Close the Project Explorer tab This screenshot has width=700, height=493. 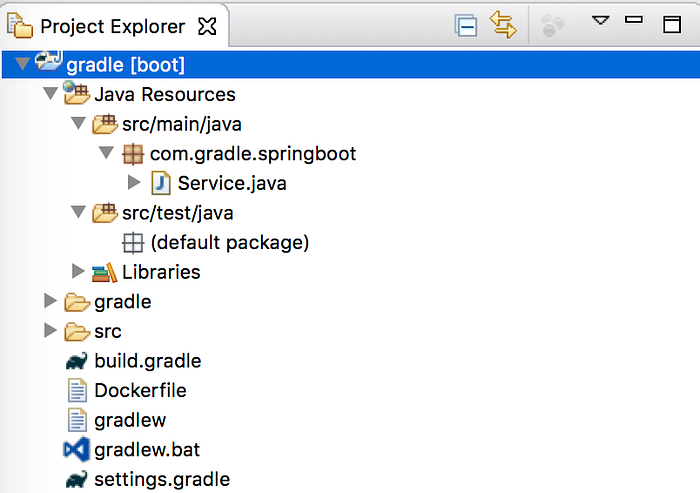pyautogui.click(x=207, y=26)
